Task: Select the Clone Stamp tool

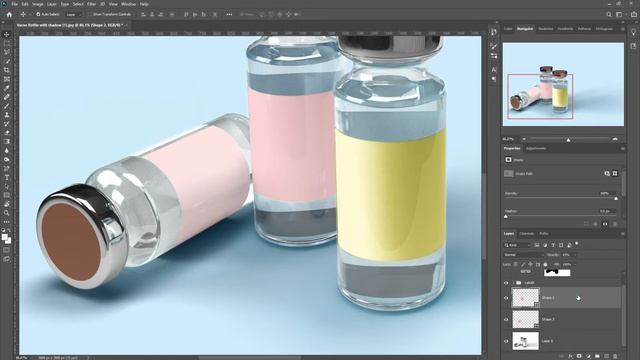Action: coord(7,115)
